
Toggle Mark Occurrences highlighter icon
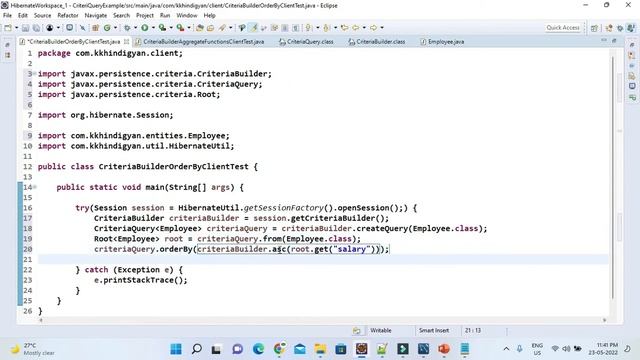click(254, 28)
